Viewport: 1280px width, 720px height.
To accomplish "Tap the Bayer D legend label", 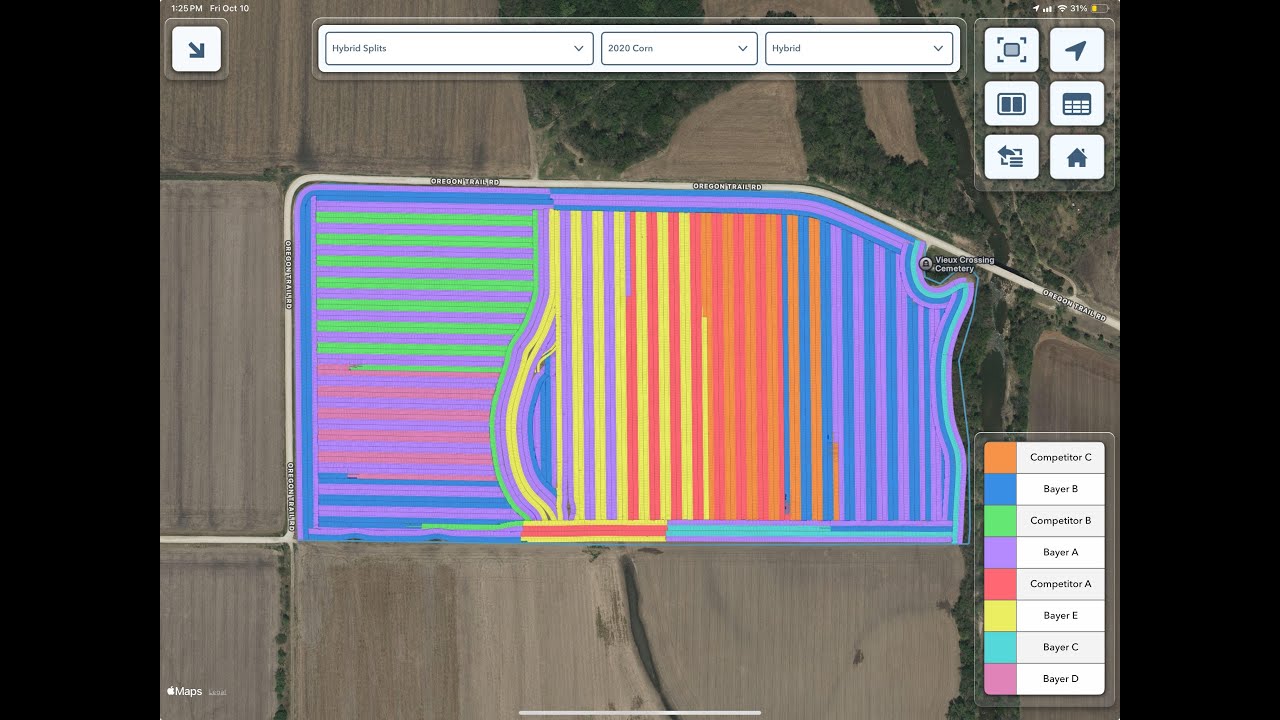I will point(1060,679).
